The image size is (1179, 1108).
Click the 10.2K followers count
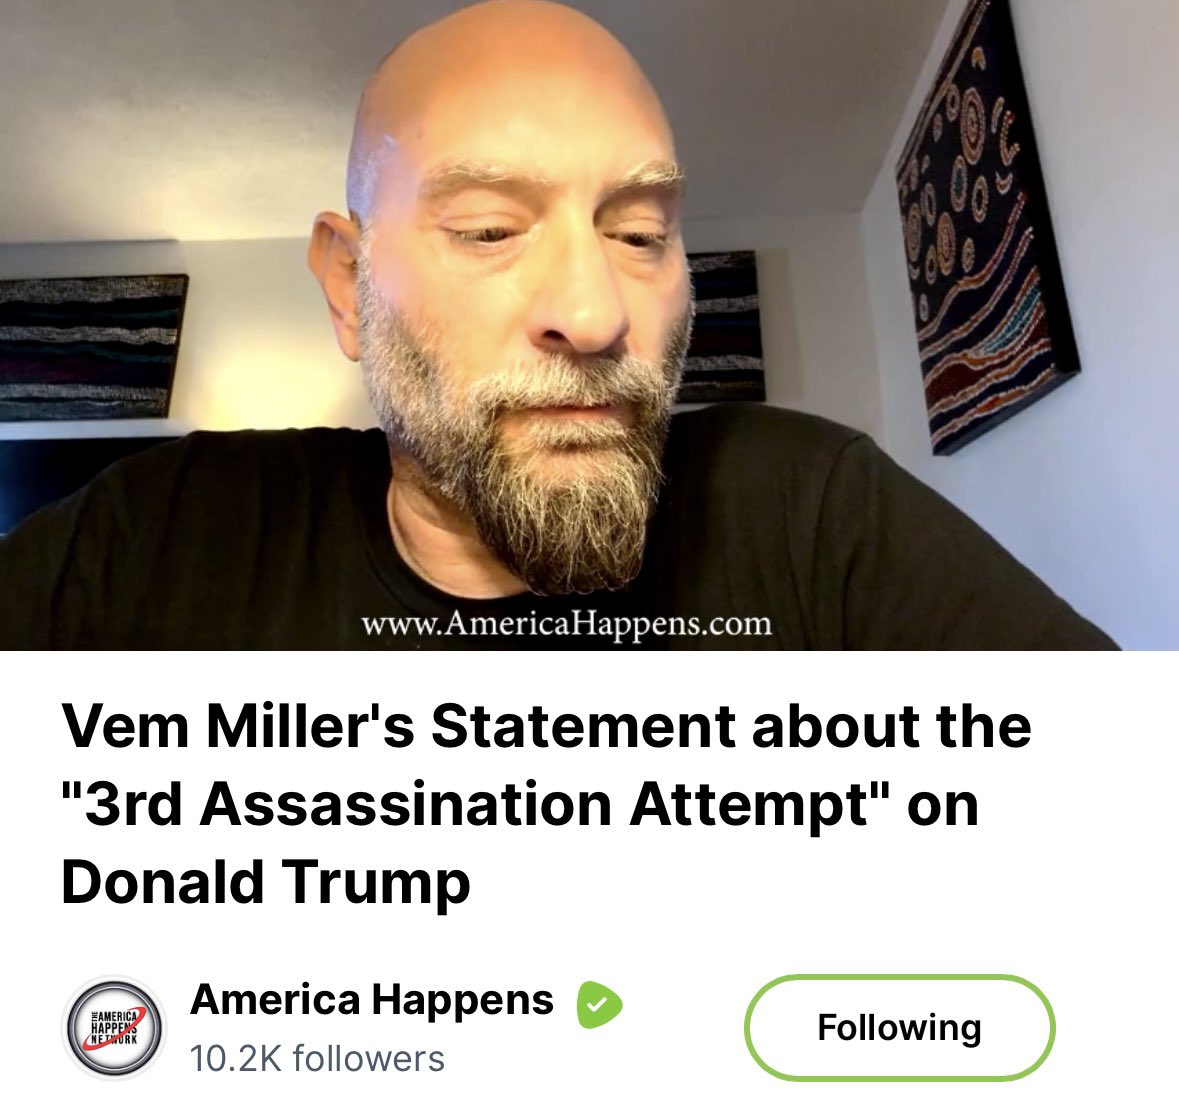(317, 1059)
